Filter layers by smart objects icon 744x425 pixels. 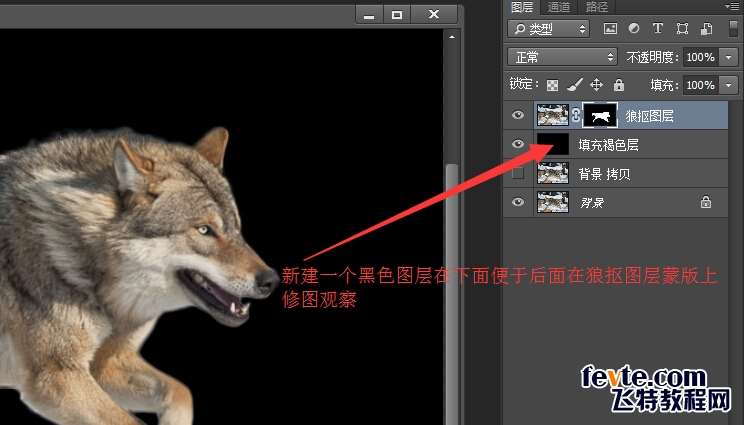pyautogui.click(x=706, y=29)
